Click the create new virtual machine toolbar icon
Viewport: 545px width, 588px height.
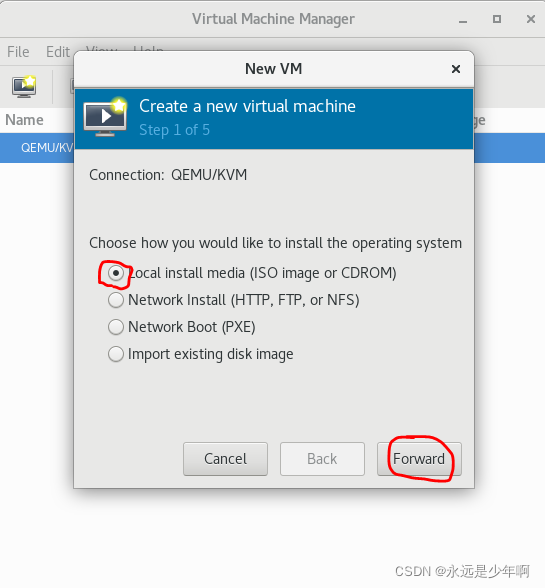click(x=24, y=86)
